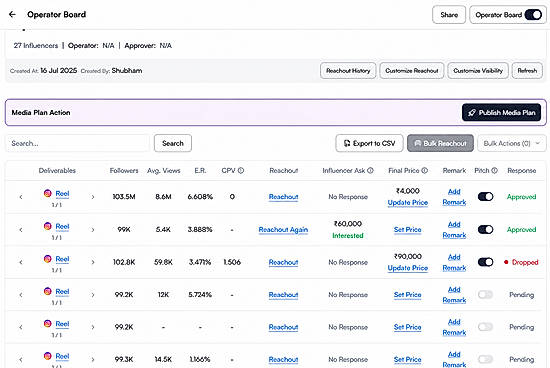Click the Influencer Ask info icon
This screenshot has width=550, height=368.
370,170
